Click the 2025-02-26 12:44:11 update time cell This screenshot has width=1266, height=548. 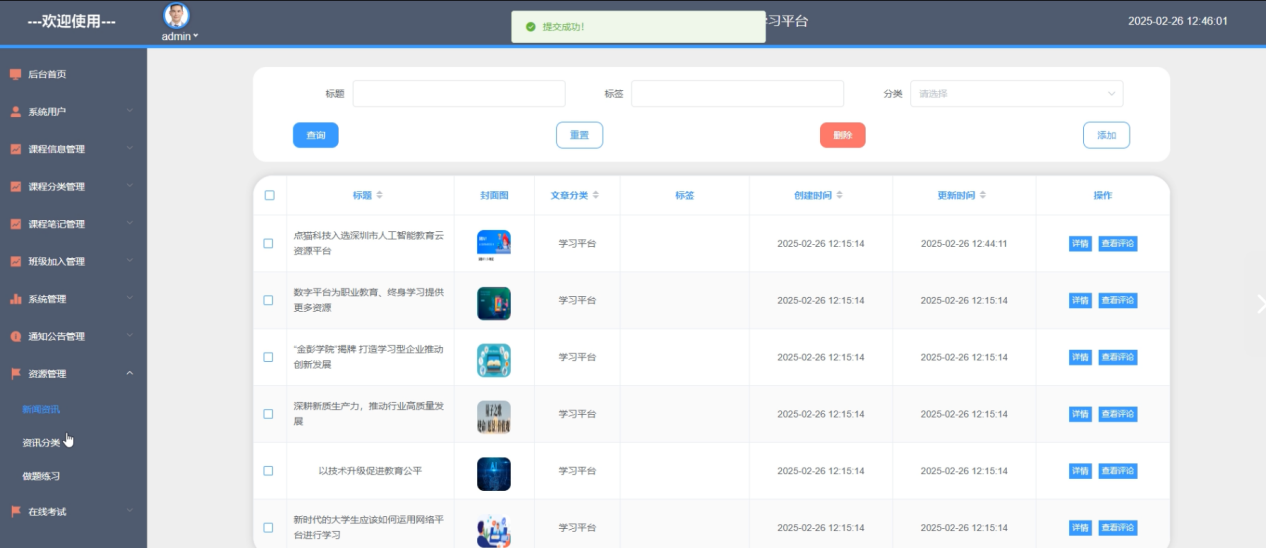click(x=964, y=243)
